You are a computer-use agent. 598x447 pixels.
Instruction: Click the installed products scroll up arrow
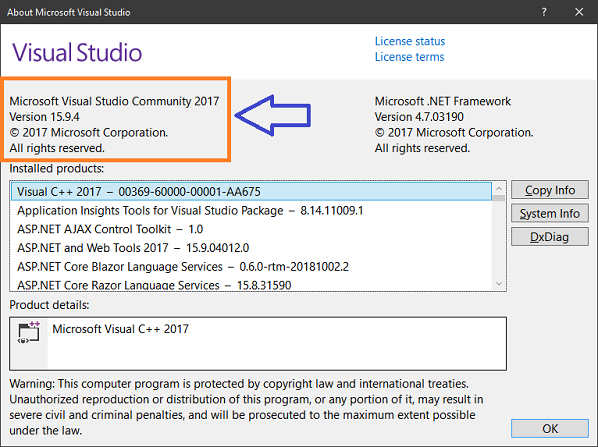coord(499,188)
